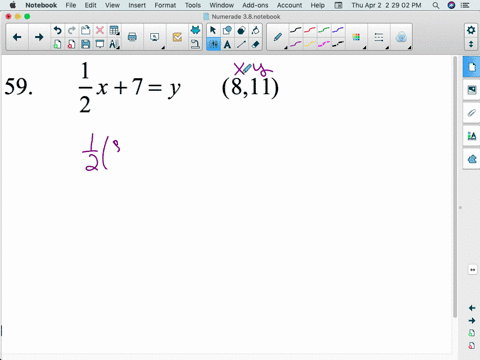Open the screen capture dropdown

coord(155,37)
